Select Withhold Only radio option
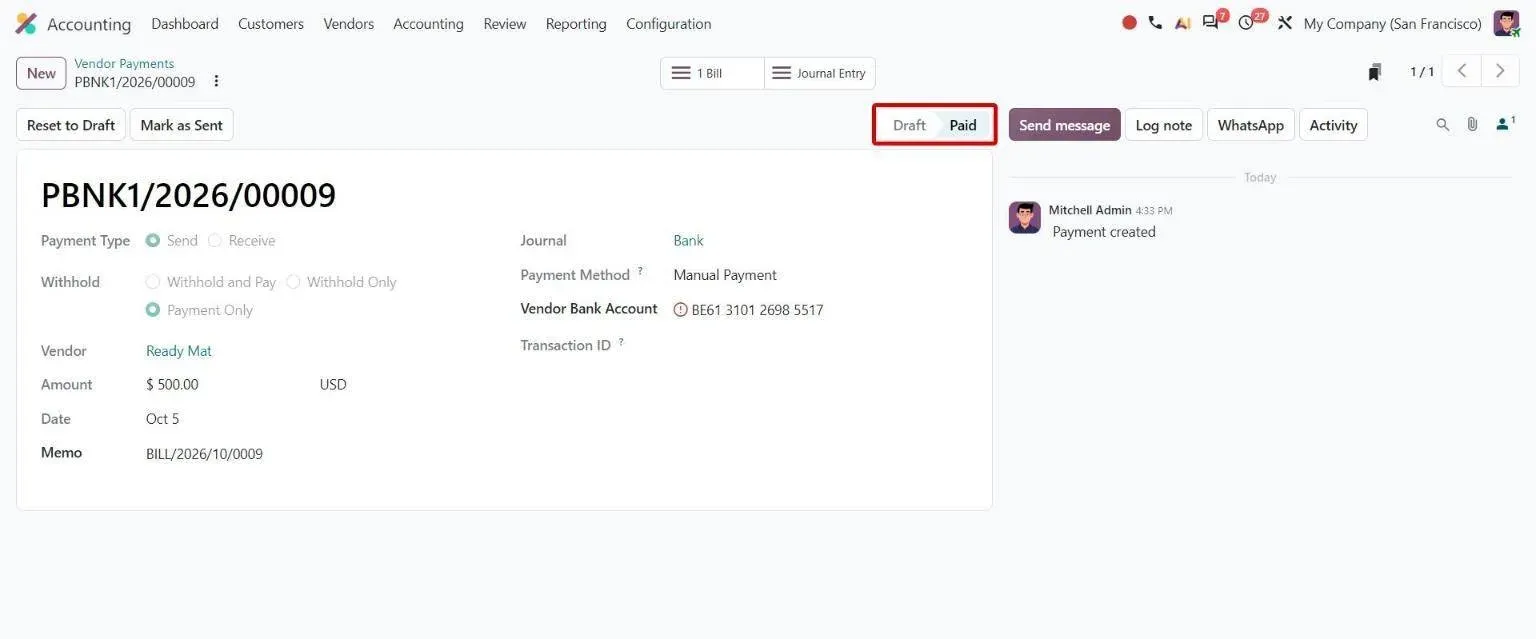 (293, 282)
